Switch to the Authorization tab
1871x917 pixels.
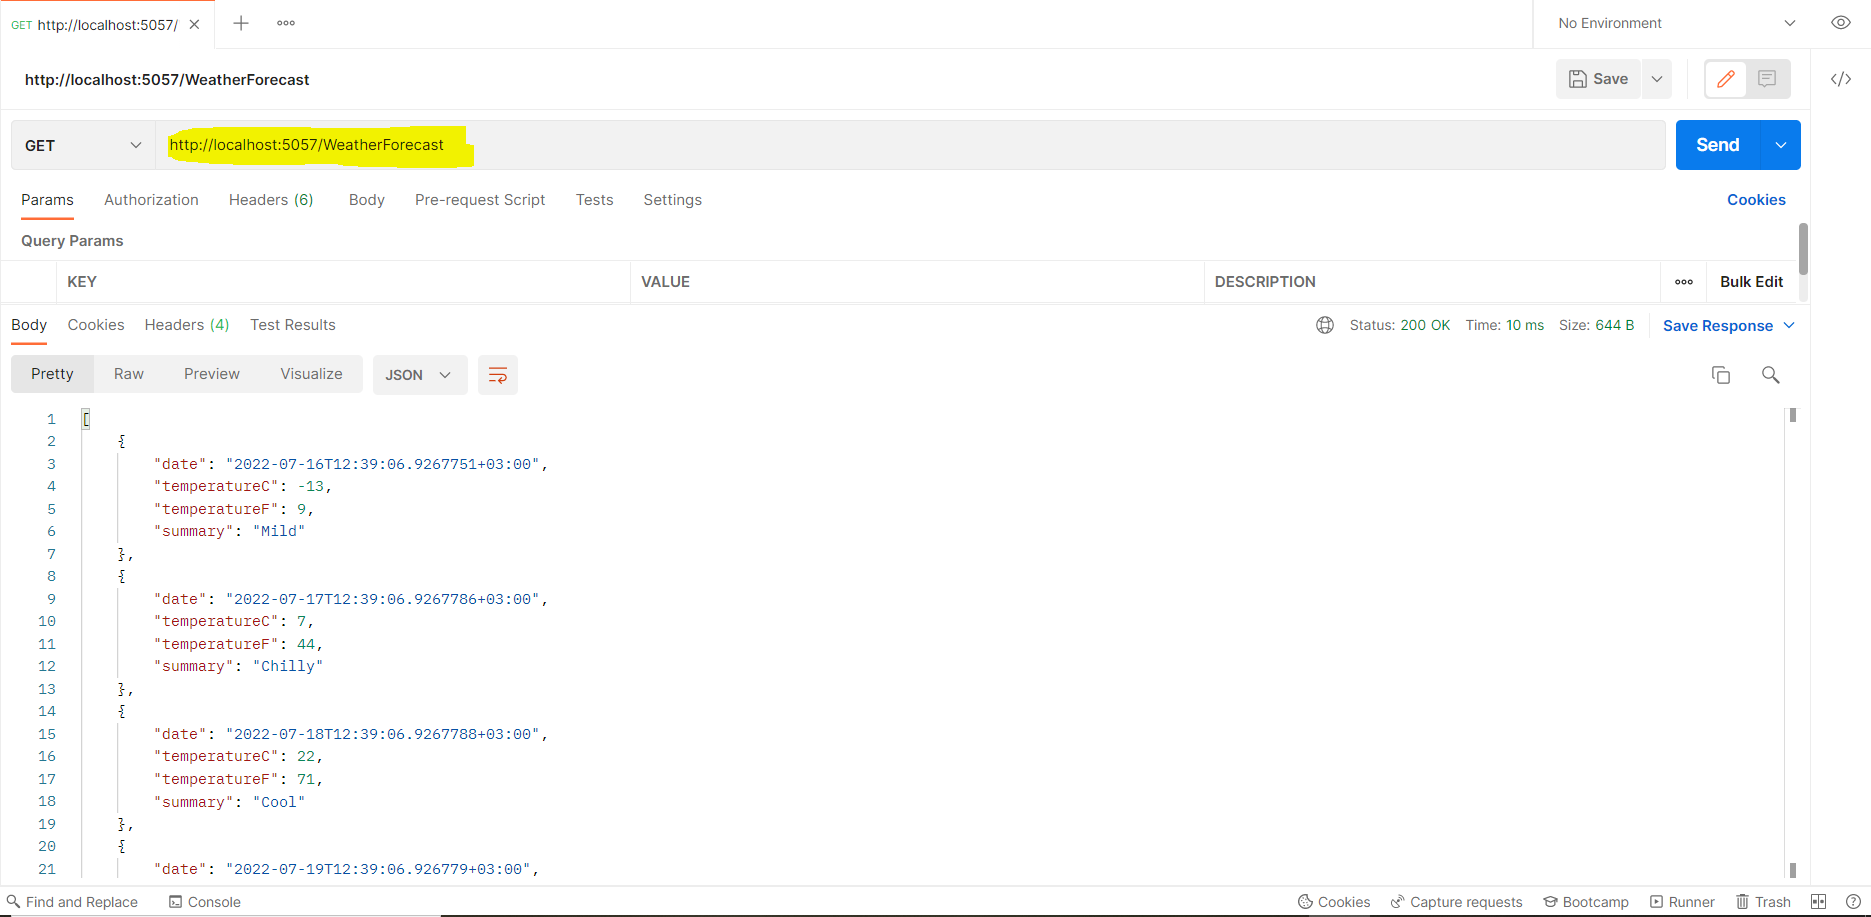click(x=151, y=200)
